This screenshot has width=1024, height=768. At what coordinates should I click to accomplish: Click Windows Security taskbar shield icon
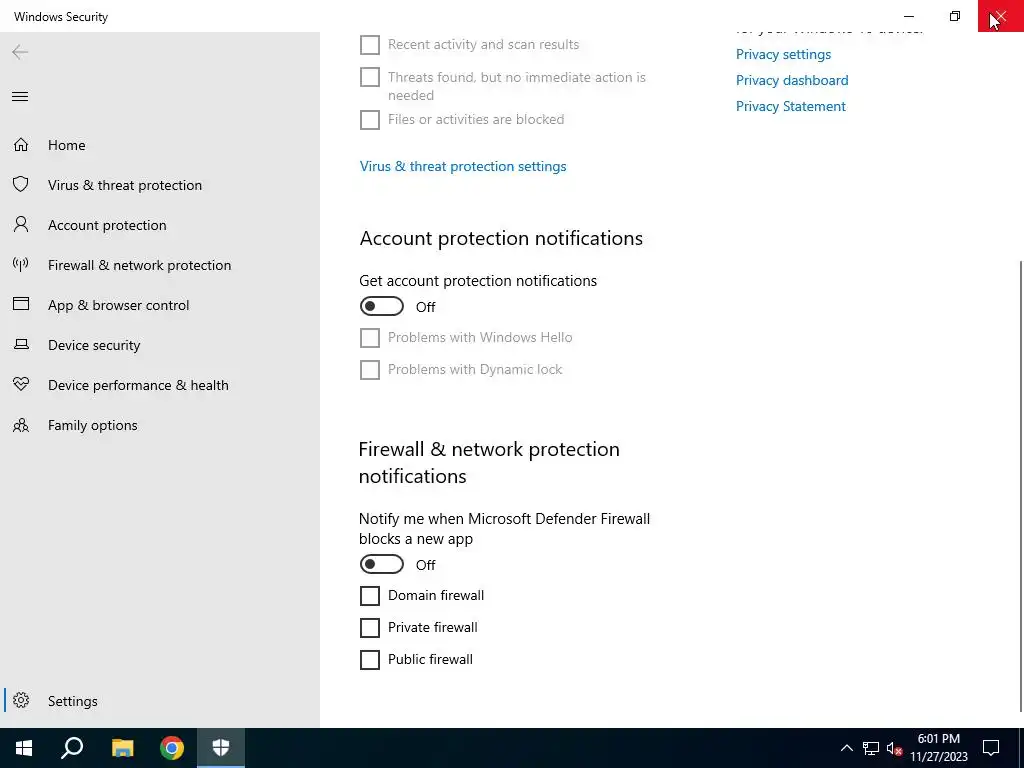(221, 748)
